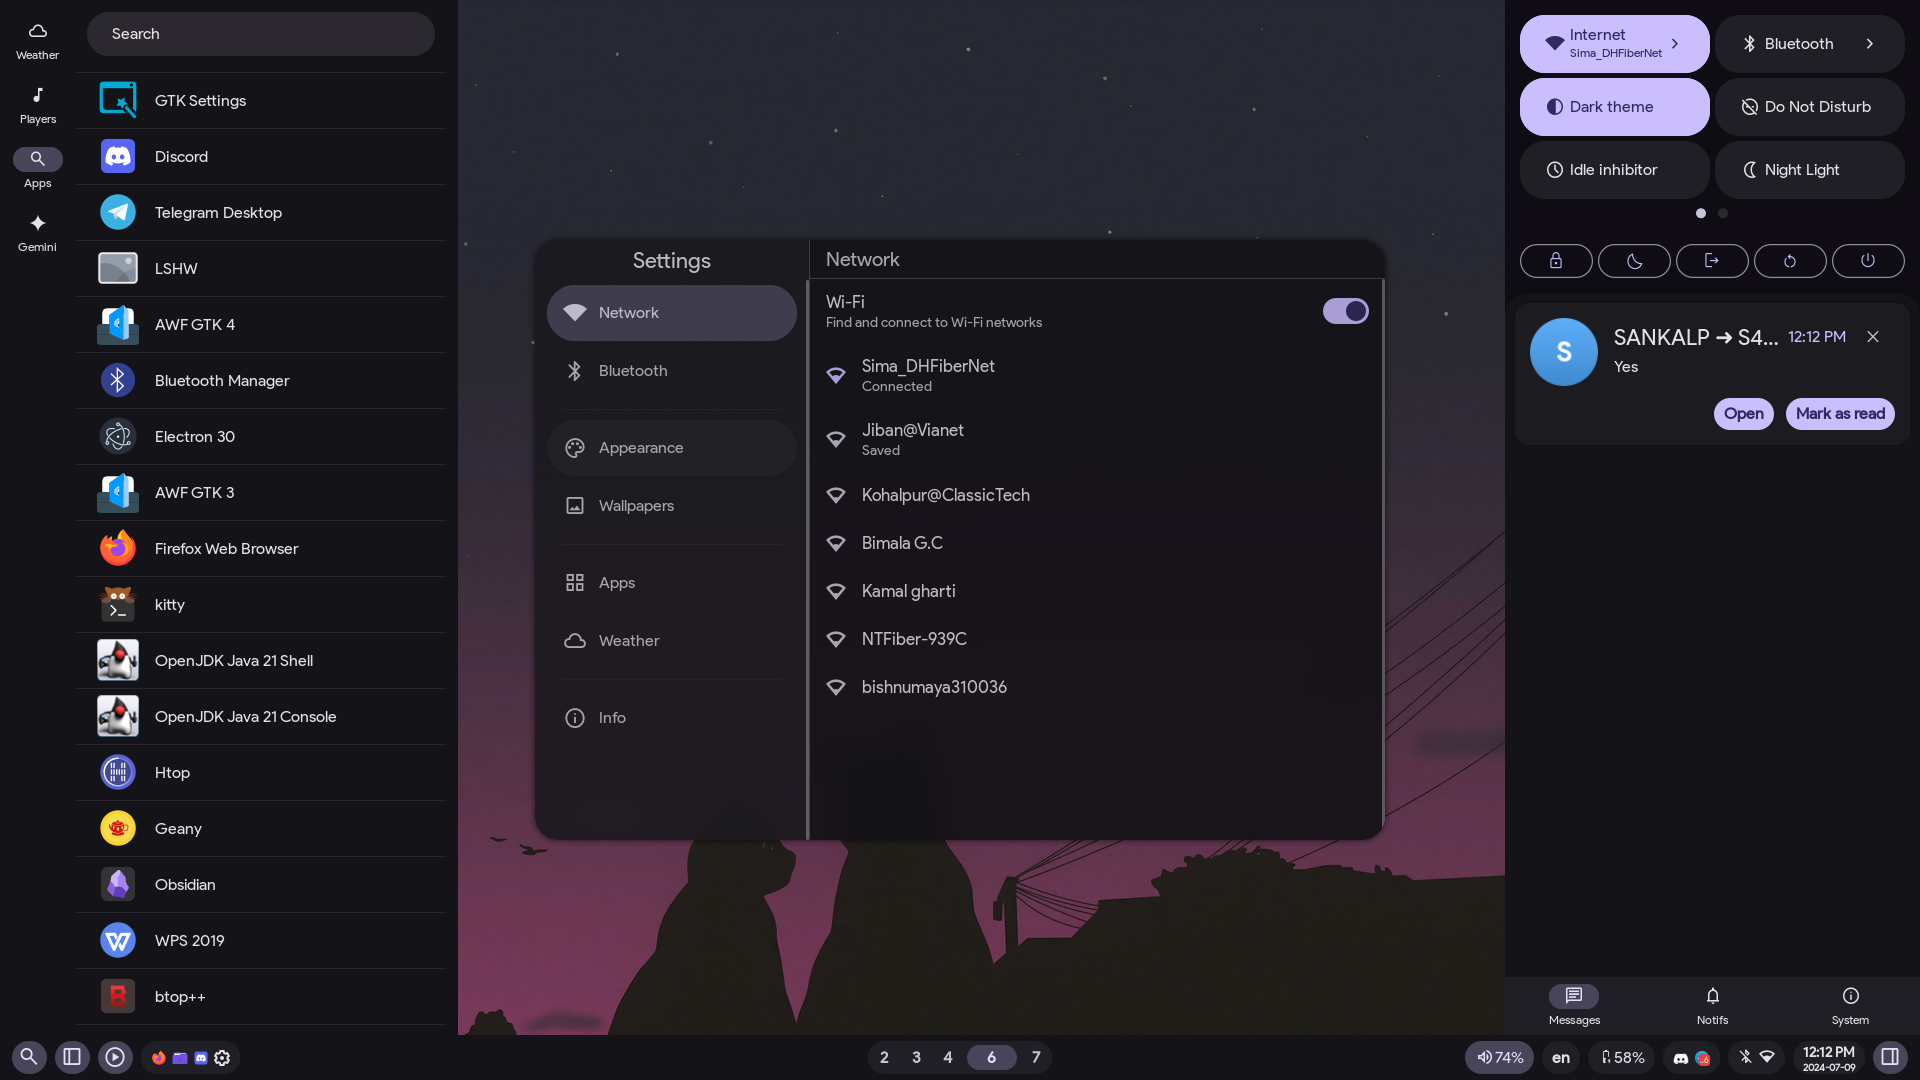
Task: Click Open on SANKALP notification
Action: 1743,414
